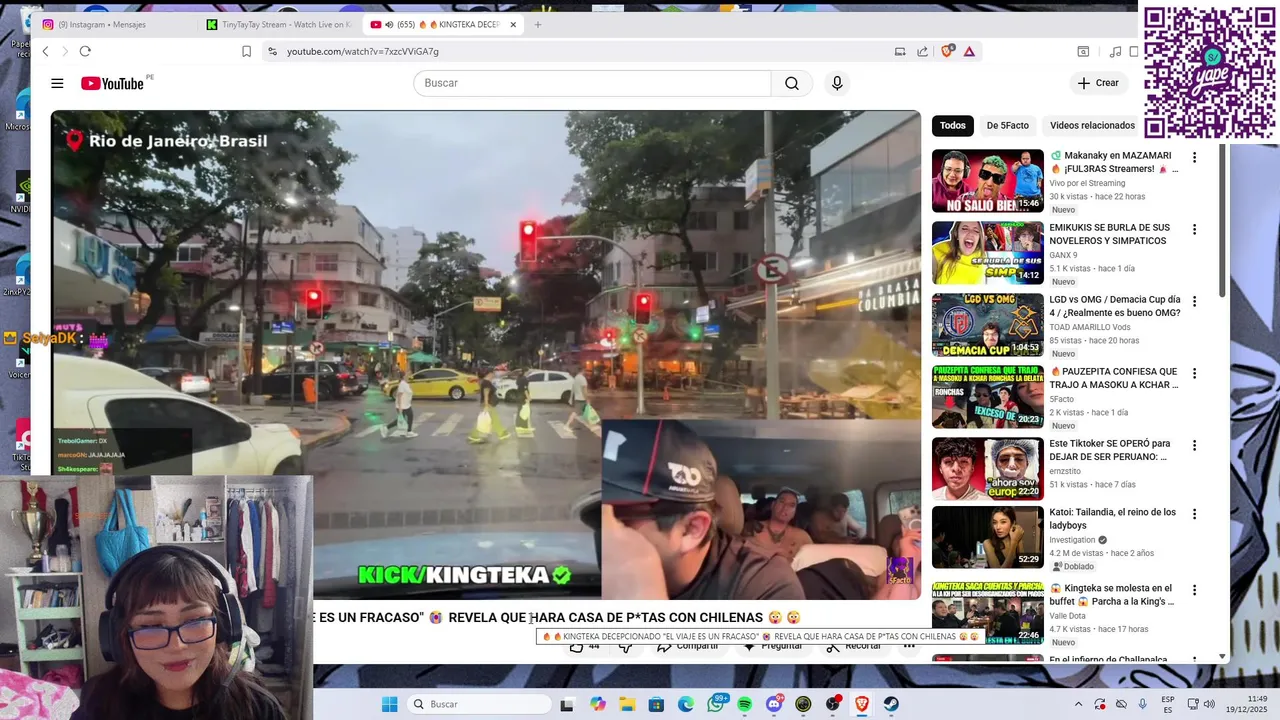Click the main video player

(x=486, y=355)
